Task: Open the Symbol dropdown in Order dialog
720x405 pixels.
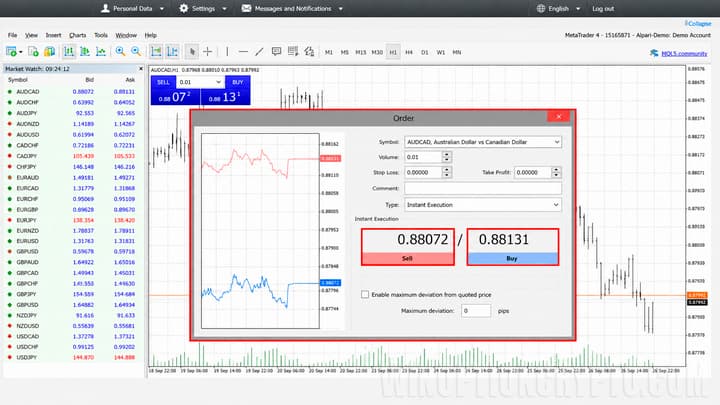Action: [483, 142]
